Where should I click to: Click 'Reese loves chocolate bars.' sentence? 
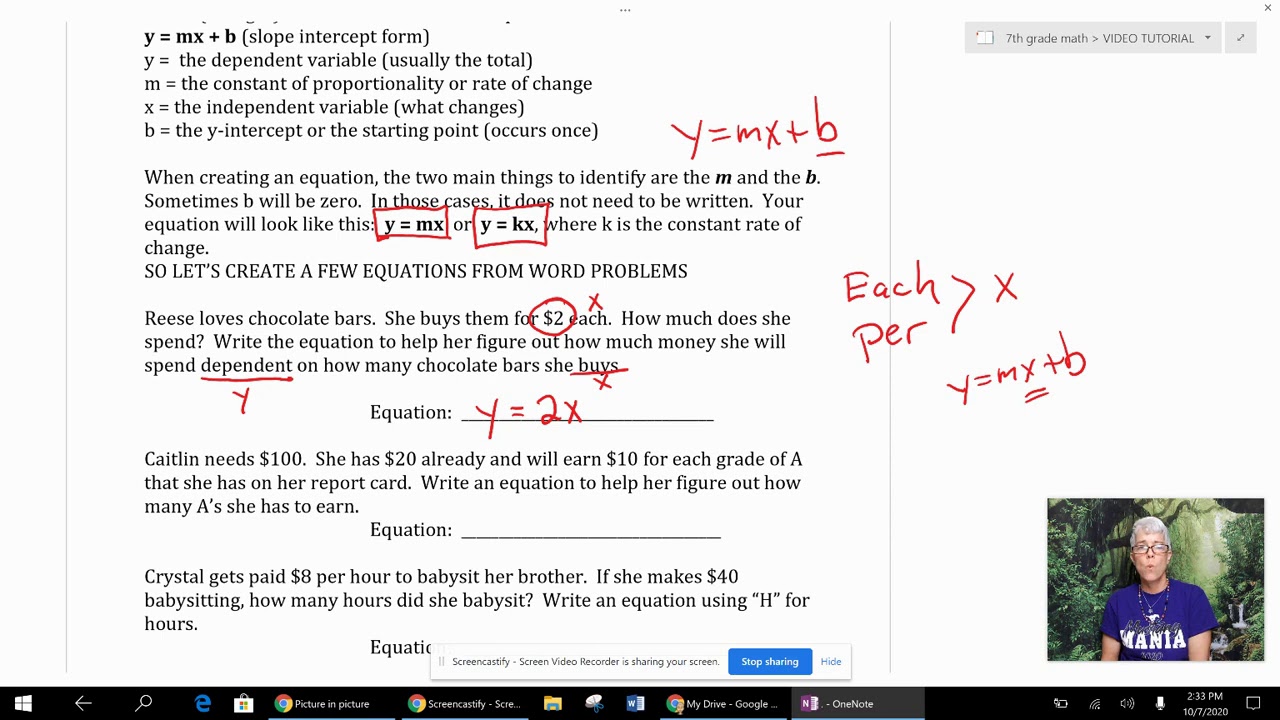260,319
